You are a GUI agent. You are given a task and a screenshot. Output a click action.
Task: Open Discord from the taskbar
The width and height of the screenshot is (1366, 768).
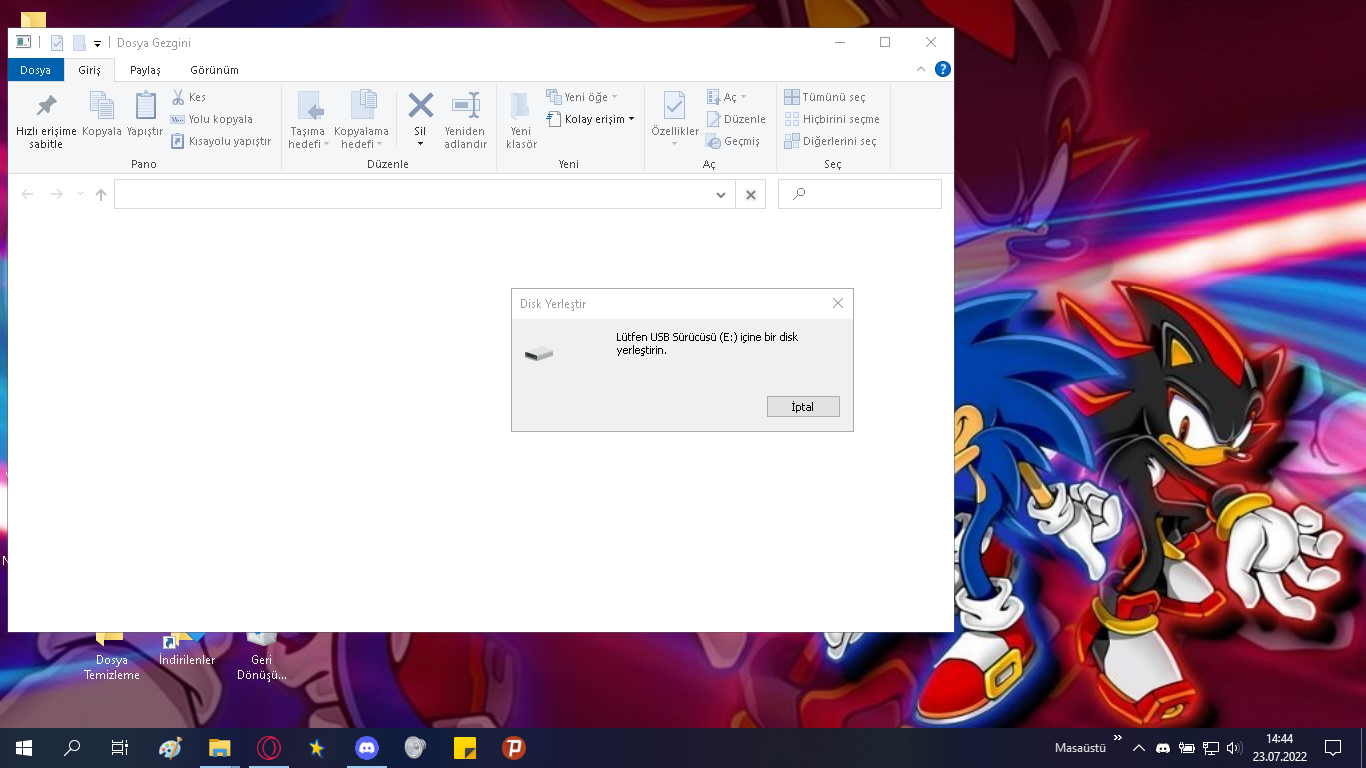(x=367, y=748)
